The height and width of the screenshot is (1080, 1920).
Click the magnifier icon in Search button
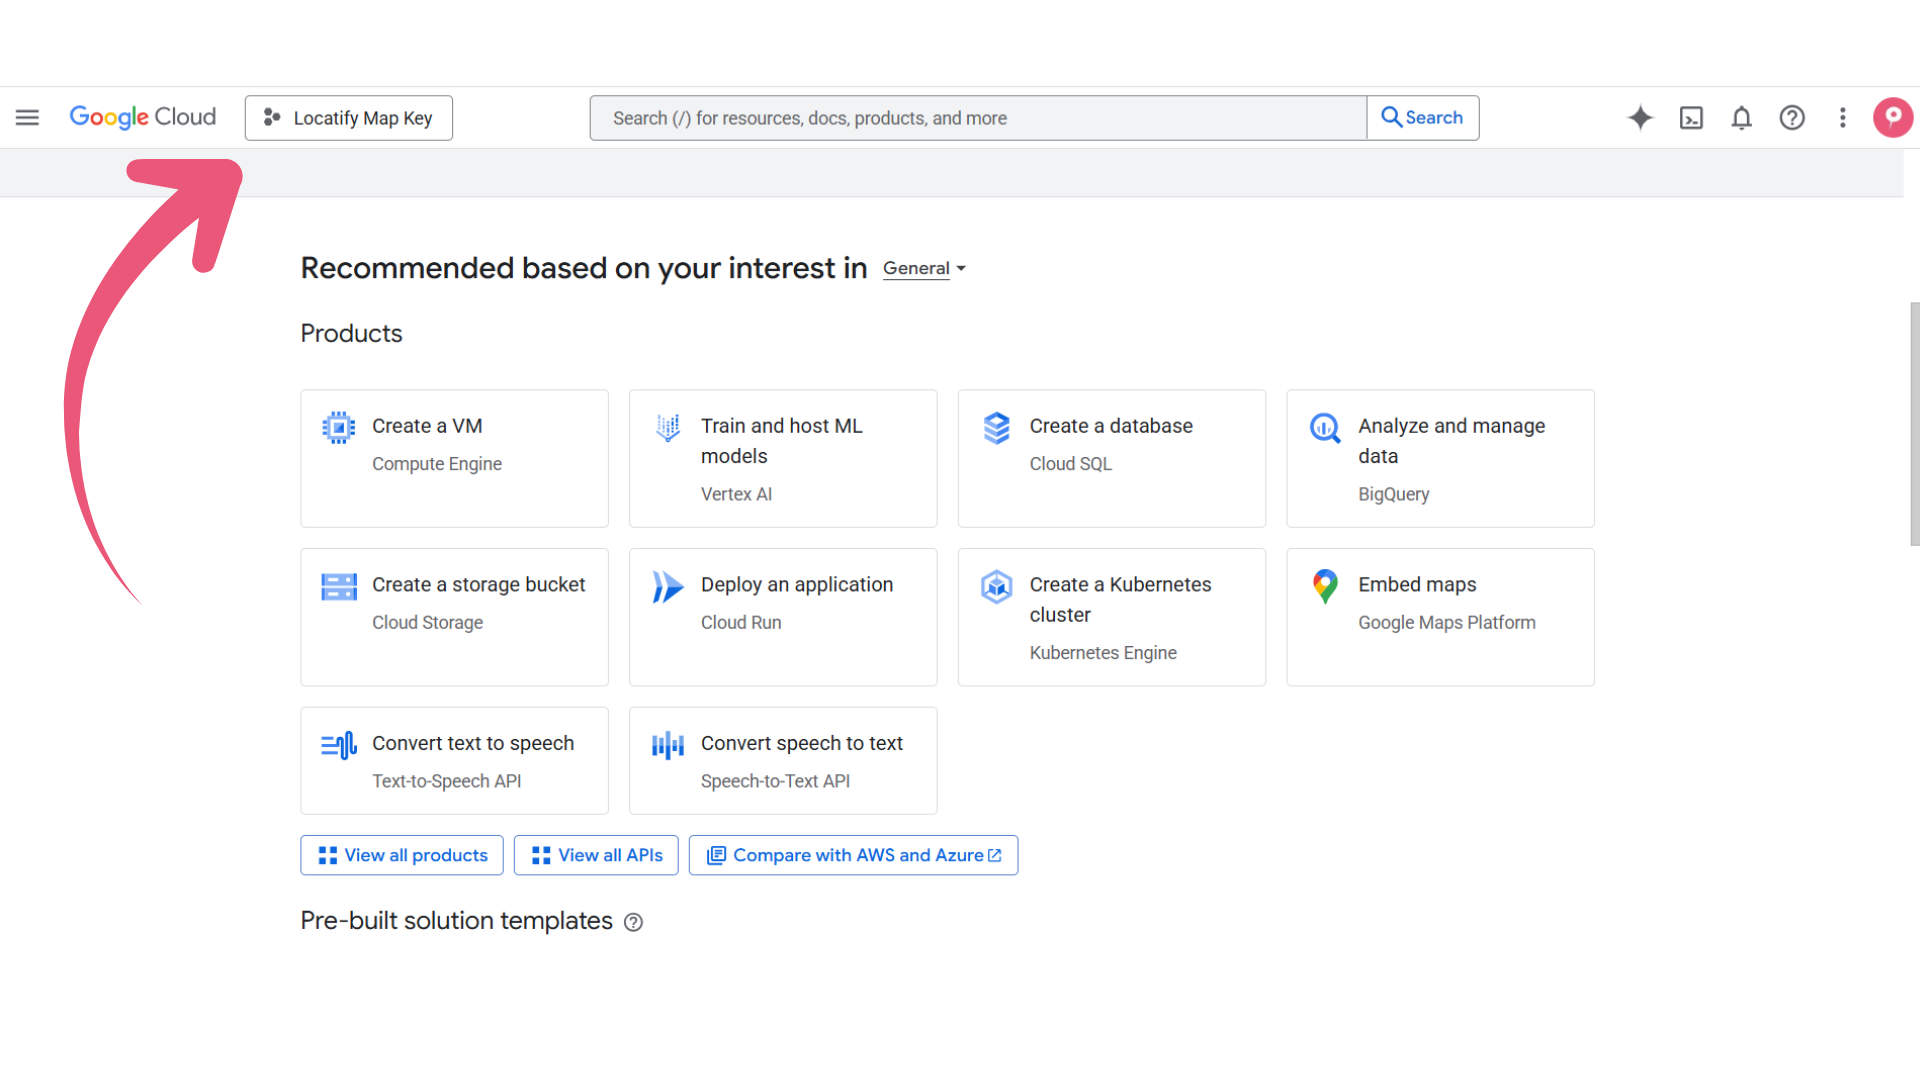pos(1391,117)
